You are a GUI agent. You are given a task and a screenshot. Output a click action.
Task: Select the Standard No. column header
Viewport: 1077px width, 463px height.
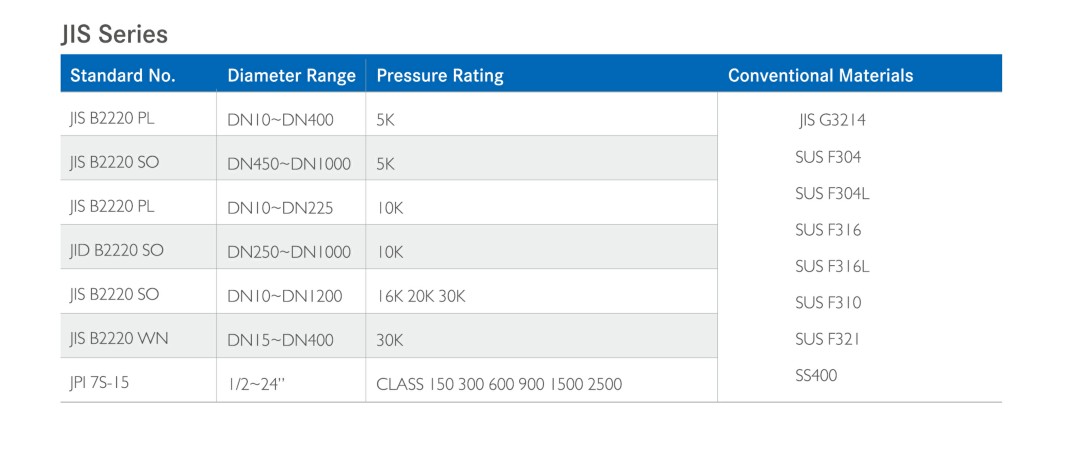coord(122,75)
